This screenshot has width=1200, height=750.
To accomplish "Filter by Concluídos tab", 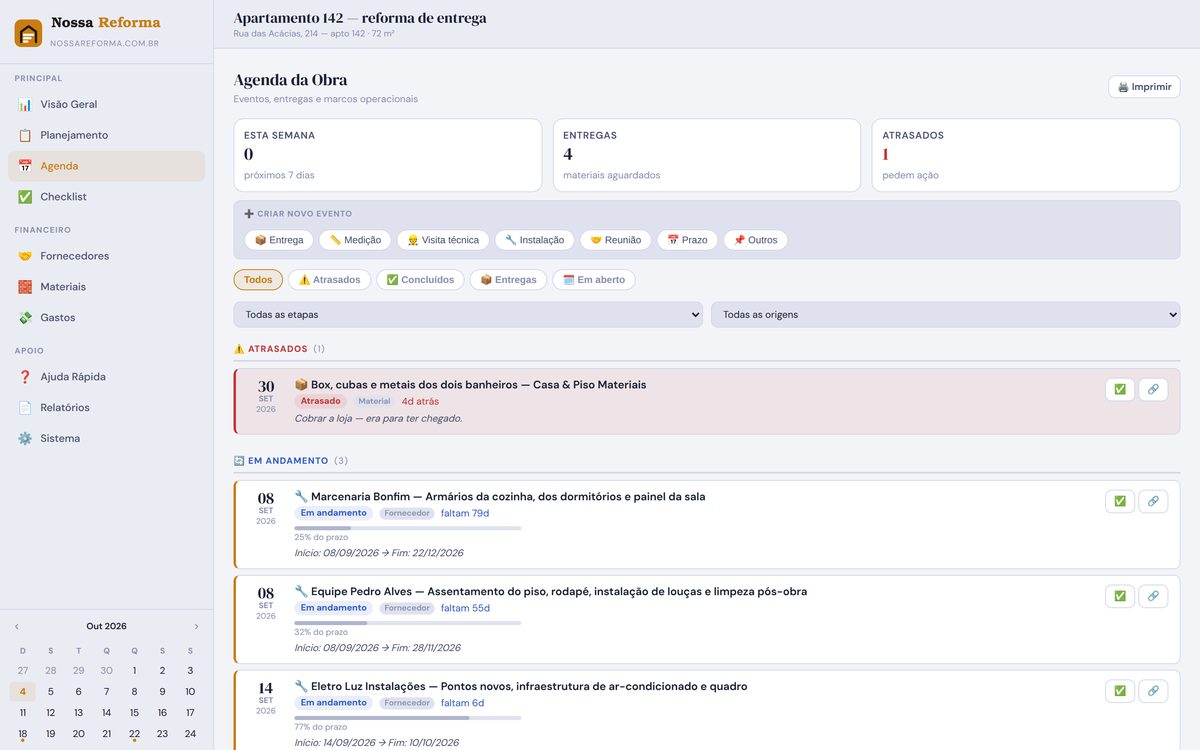I will click(420, 280).
